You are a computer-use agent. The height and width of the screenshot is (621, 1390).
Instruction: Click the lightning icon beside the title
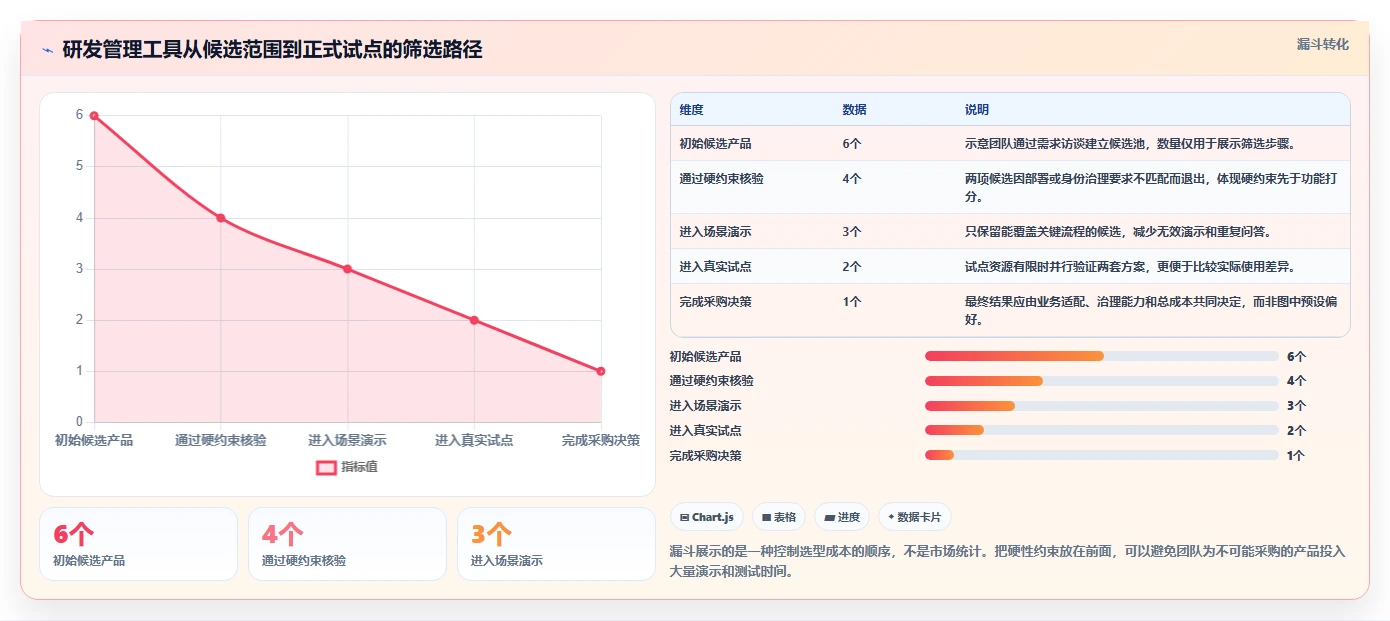point(47,50)
